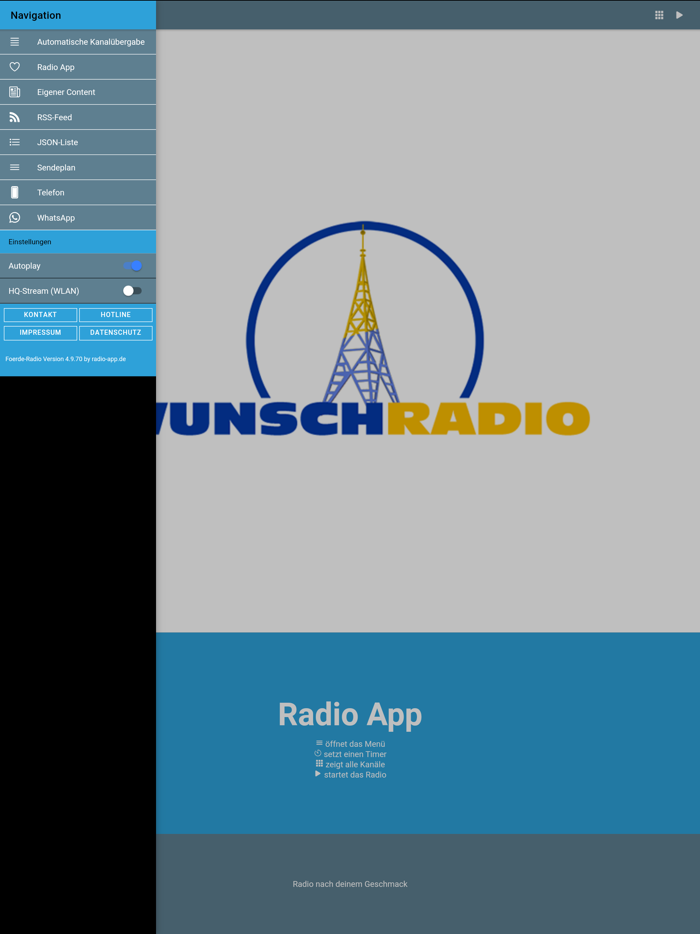700x934 pixels.
Task: Click the Foerde-Radio Version 4.9.70 text
Action: click(x=66, y=359)
